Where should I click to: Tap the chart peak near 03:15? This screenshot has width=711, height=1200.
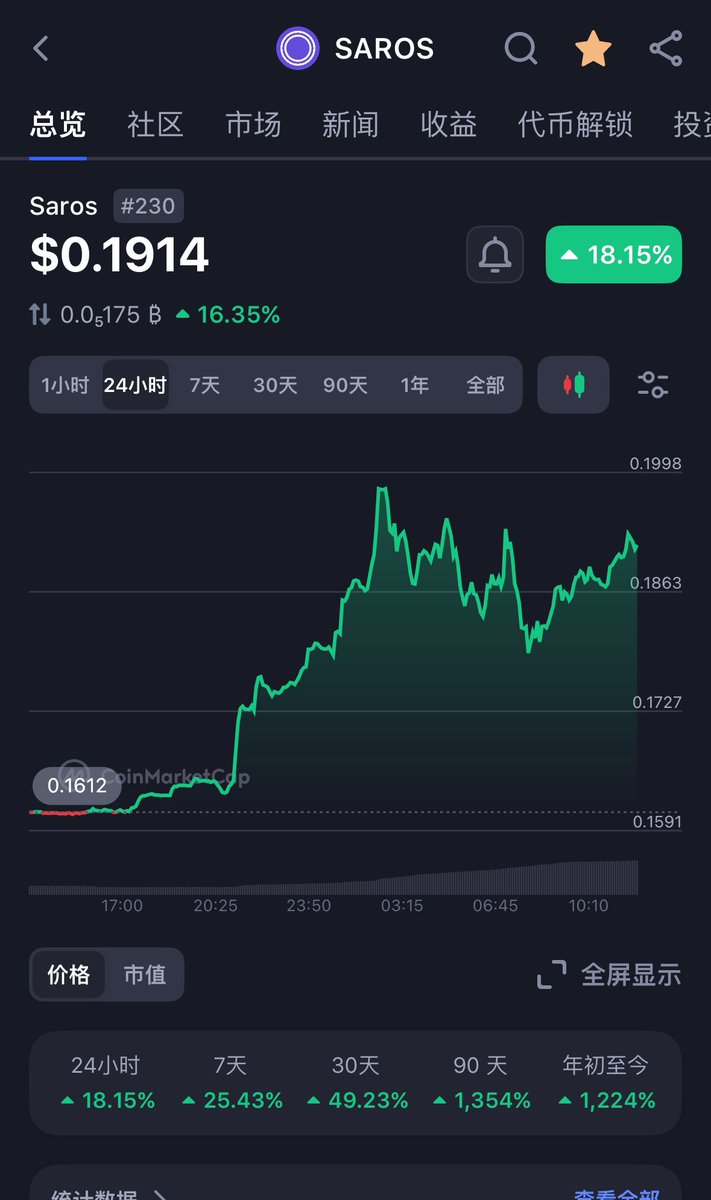pyautogui.click(x=381, y=489)
